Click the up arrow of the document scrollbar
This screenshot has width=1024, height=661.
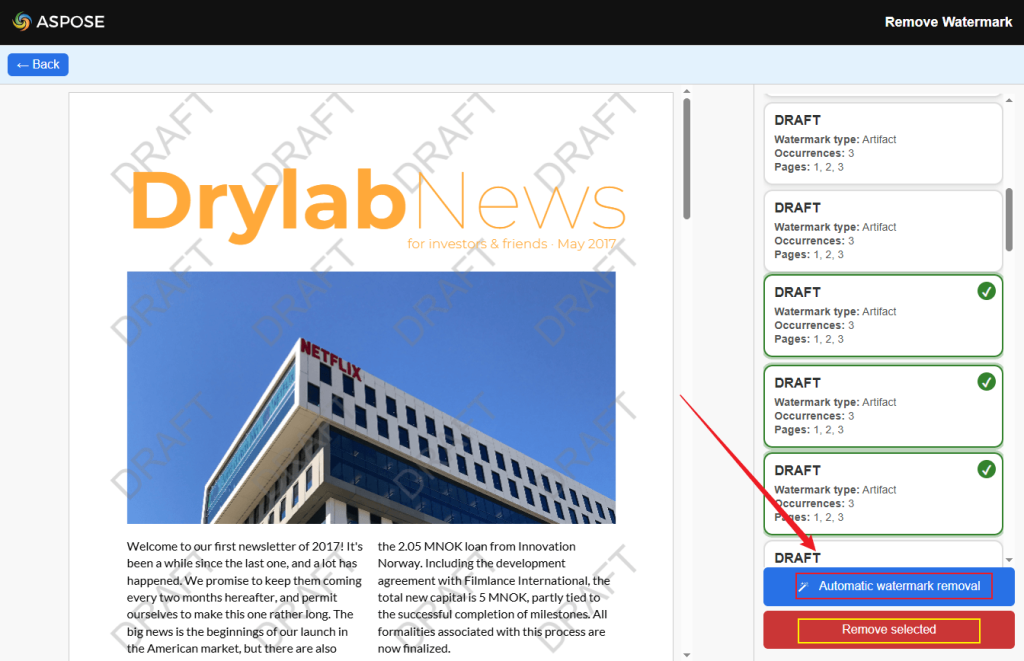point(687,91)
